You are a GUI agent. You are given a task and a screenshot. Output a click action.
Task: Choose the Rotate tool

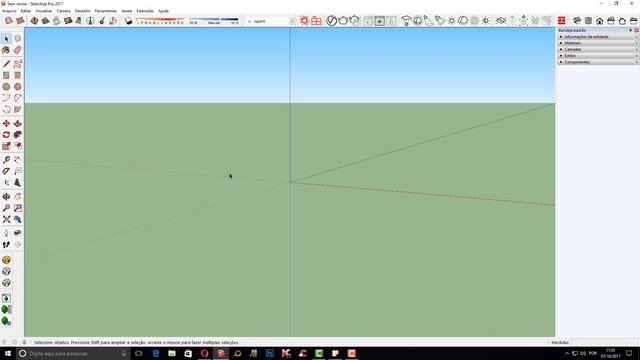pos(6,135)
